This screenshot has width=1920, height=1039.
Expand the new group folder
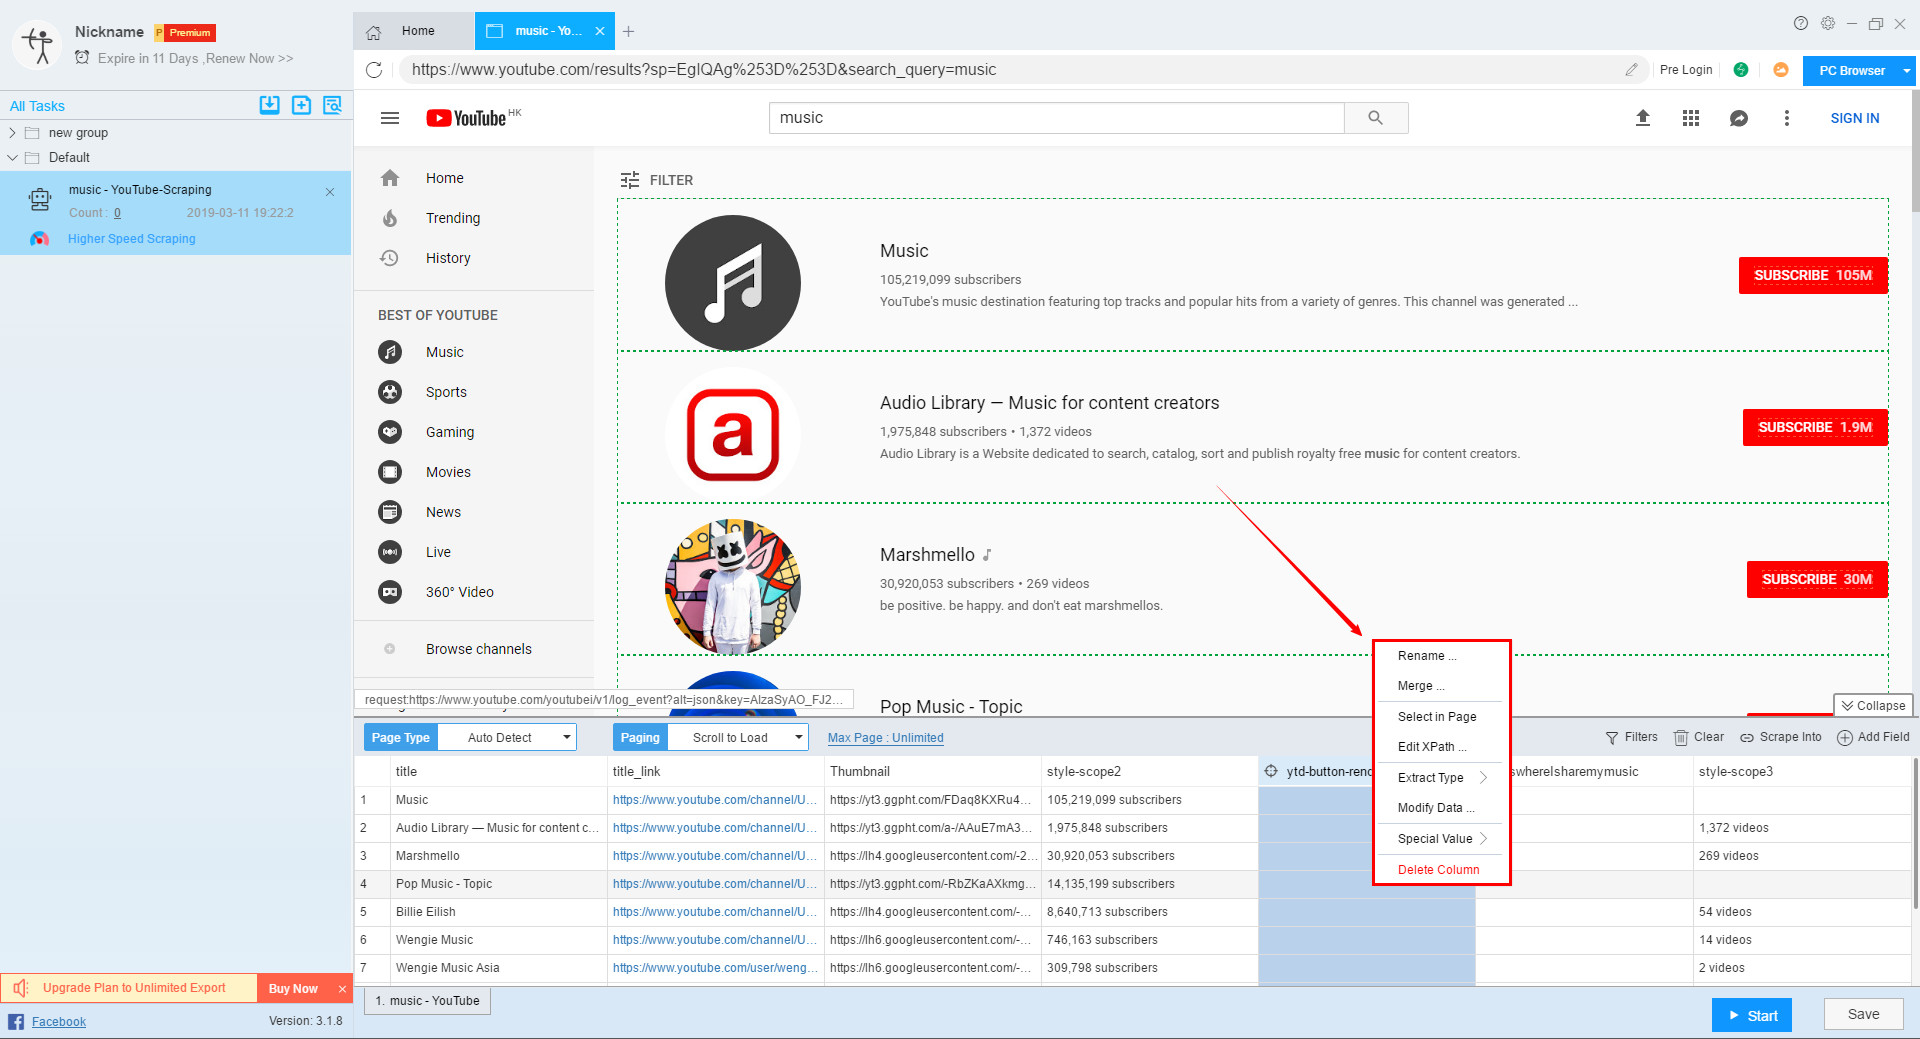[x=12, y=132]
